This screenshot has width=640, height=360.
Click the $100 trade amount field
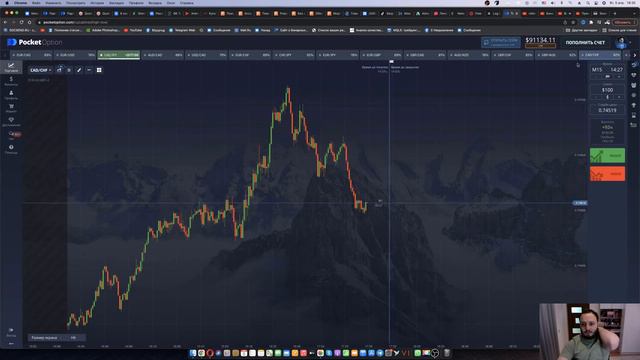607,90
